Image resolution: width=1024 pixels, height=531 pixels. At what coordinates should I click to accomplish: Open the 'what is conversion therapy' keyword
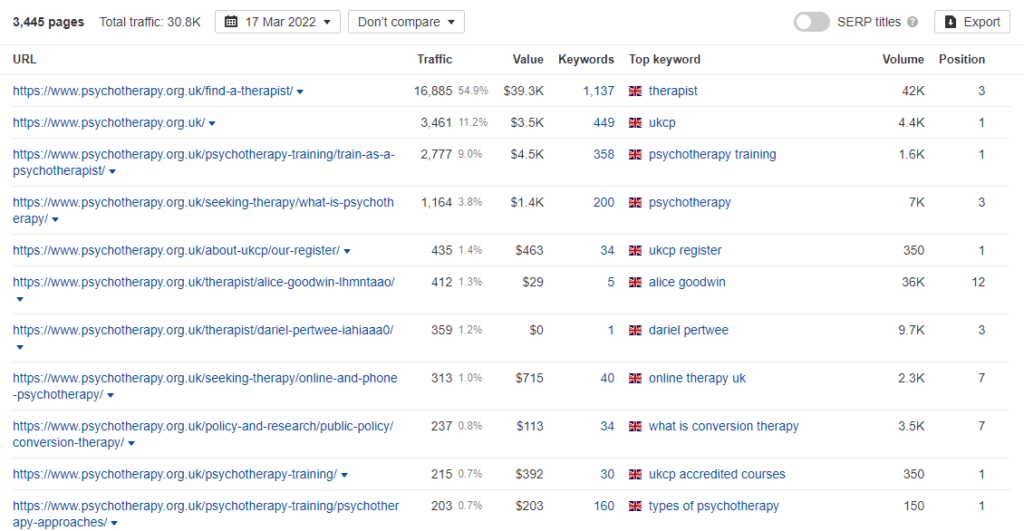pyautogui.click(x=724, y=426)
